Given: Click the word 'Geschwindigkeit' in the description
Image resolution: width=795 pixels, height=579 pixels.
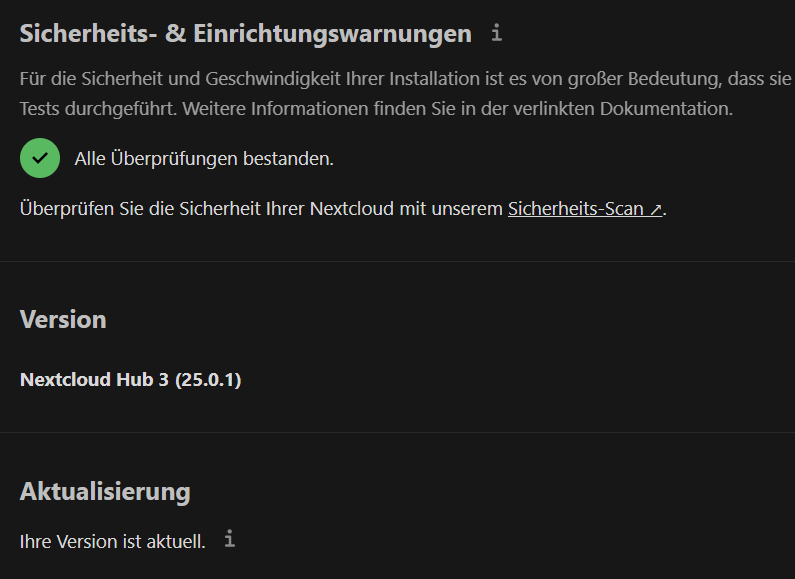Looking at the screenshot, I should point(273,79).
